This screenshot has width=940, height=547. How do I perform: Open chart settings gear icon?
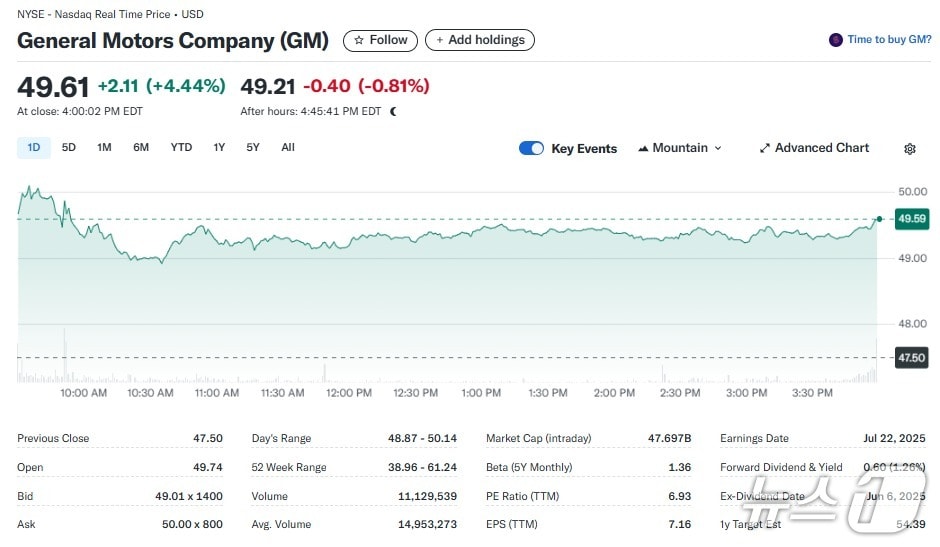tap(909, 149)
